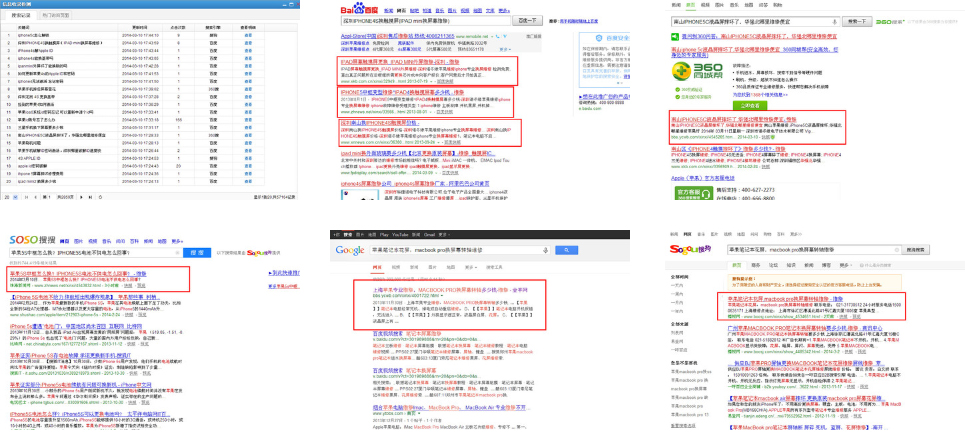This screenshot has height=437, width=965.
Task: Jump to last page in records pager
Action: click(90, 197)
